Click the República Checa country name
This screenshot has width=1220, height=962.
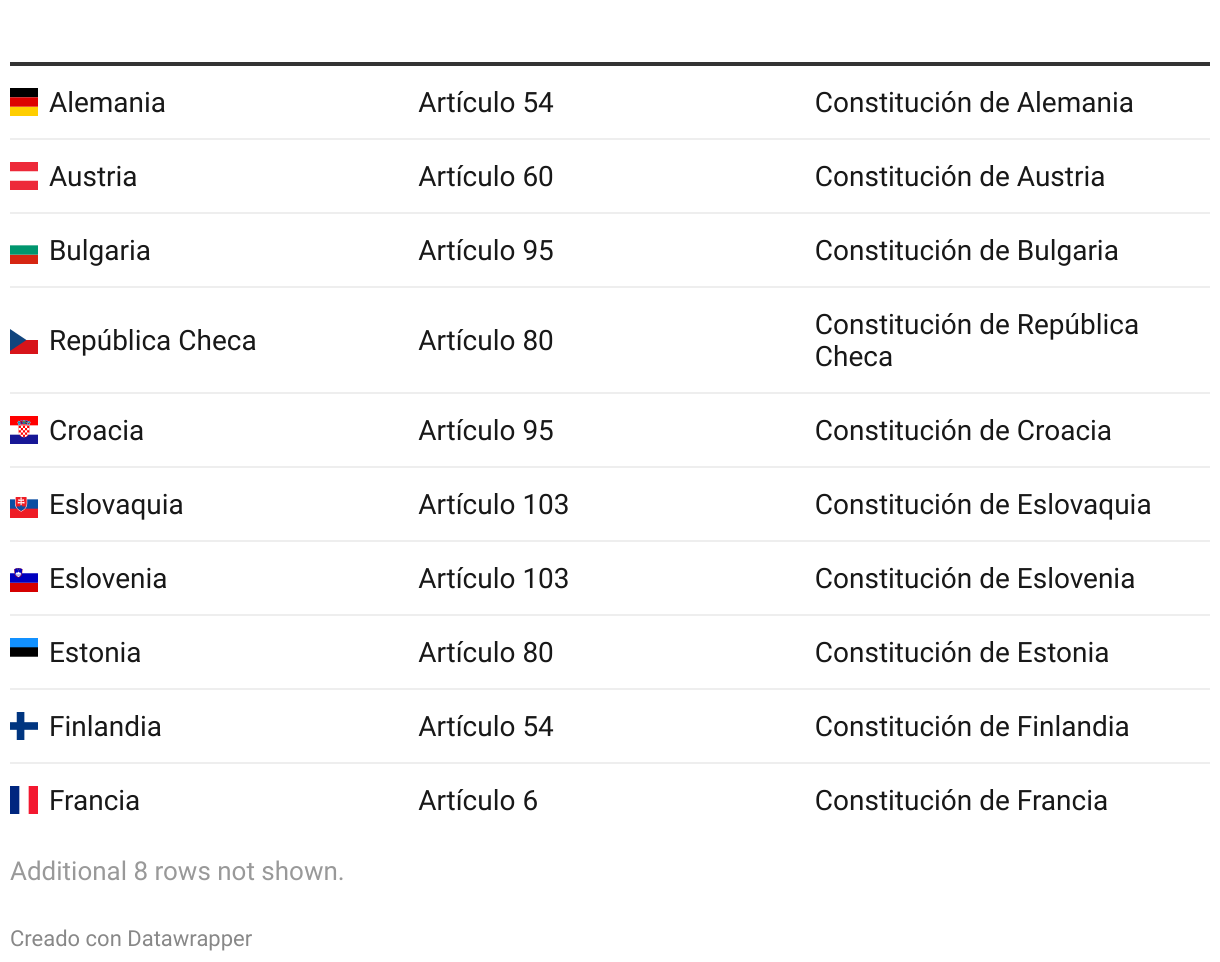(x=152, y=340)
